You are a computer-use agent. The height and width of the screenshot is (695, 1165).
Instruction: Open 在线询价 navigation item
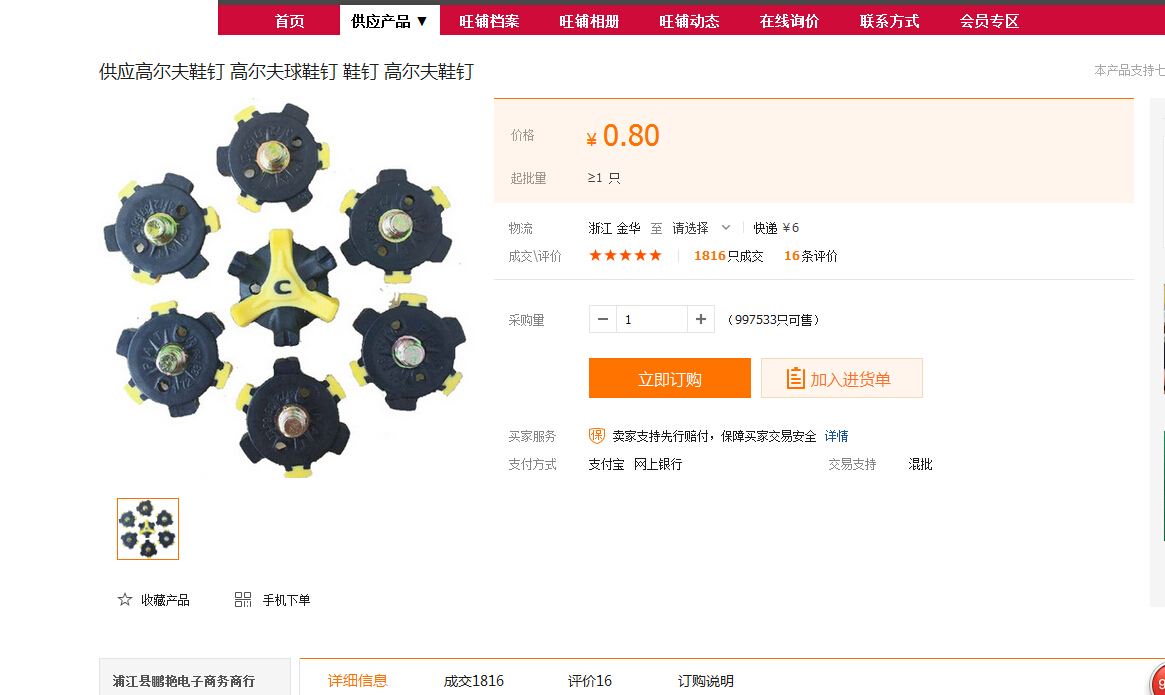point(789,21)
